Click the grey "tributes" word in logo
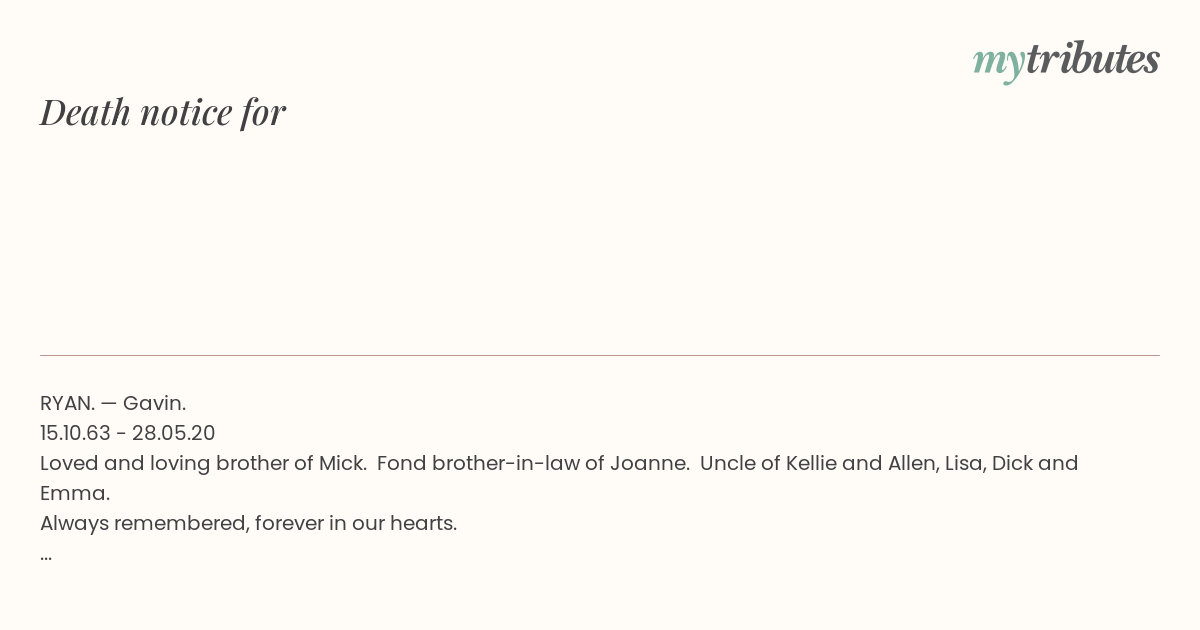Image resolution: width=1200 pixels, height=630 pixels. point(1093,58)
